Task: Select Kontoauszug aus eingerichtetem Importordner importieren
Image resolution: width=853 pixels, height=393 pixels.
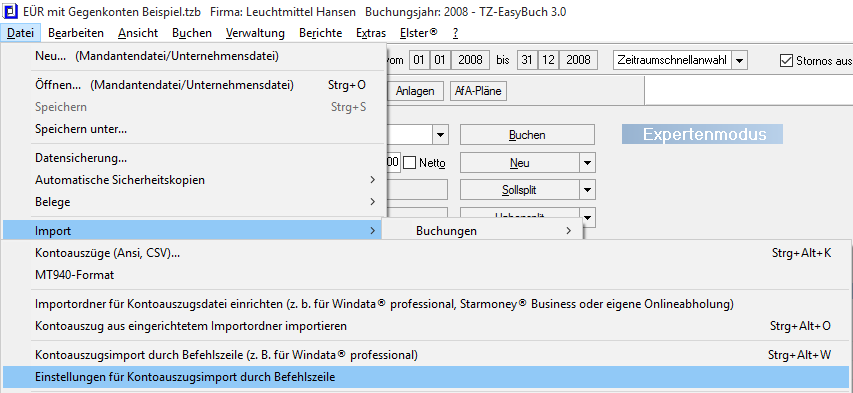Action: [426, 326]
